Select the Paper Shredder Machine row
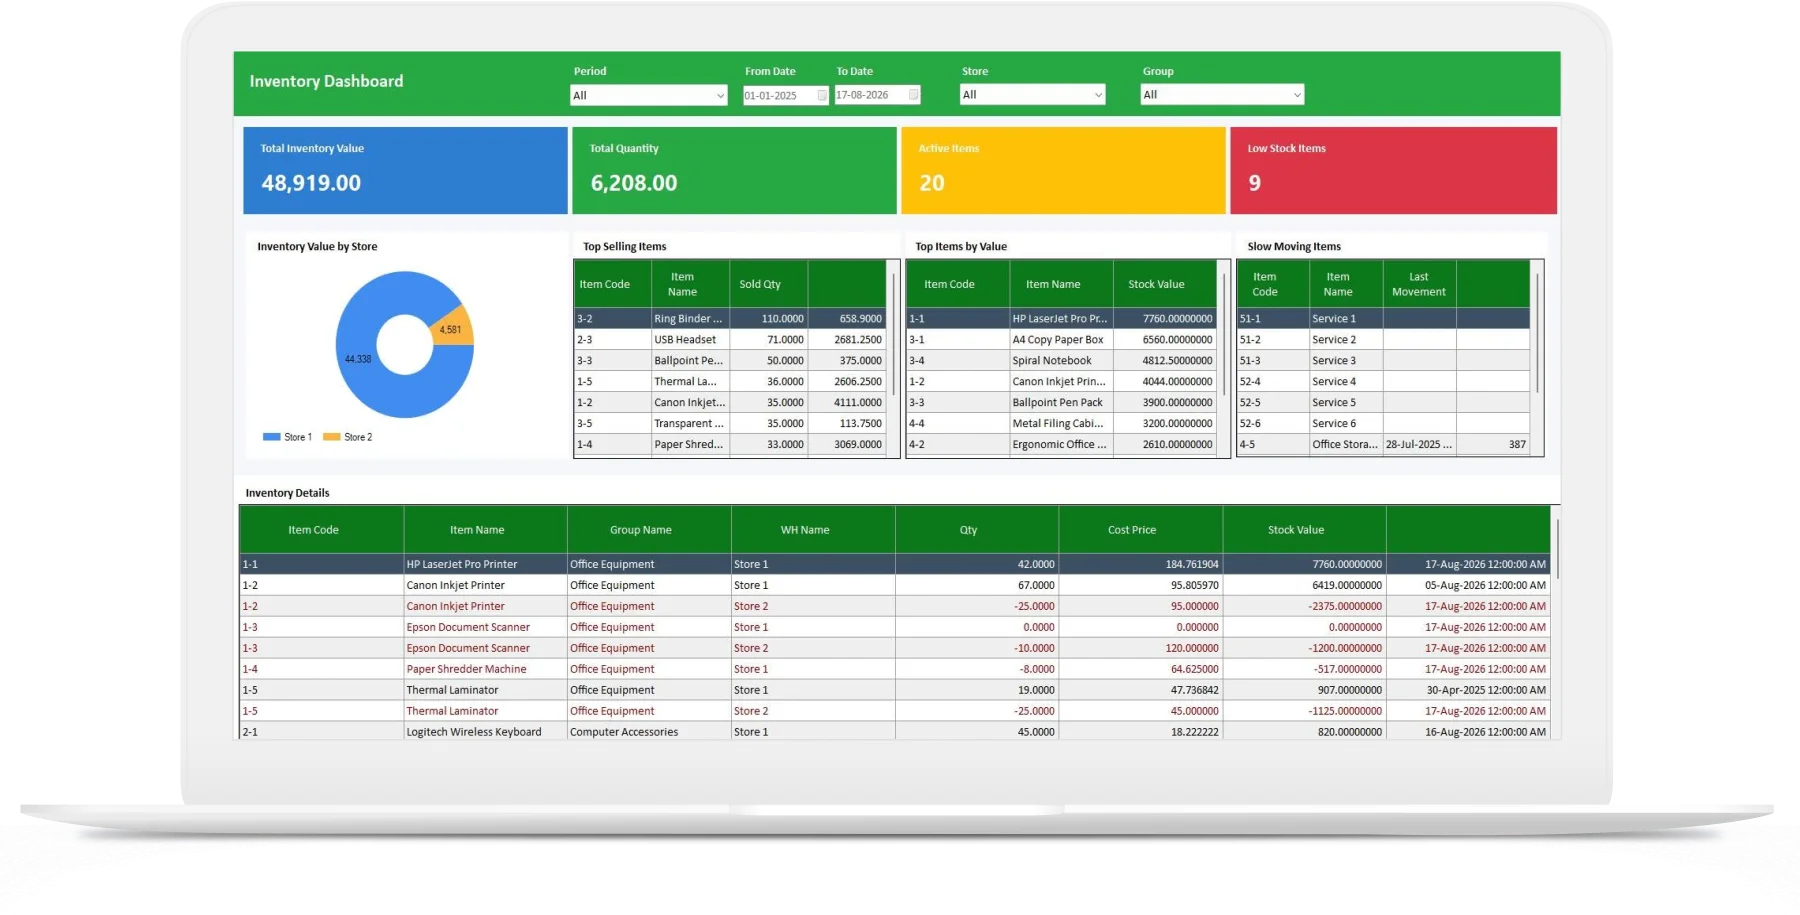This screenshot has height=915, width=1800. (895, 670)
